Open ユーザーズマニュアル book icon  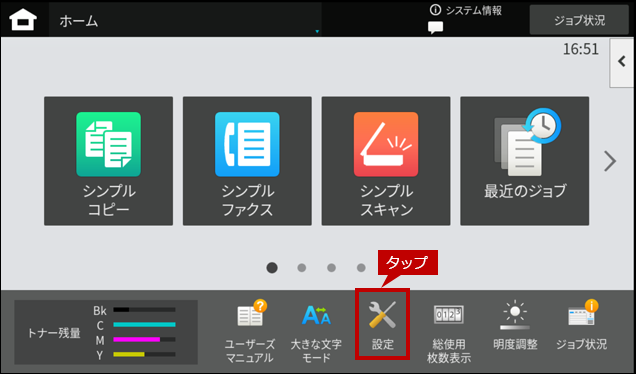pyautogui.click(x=250, y=331)
